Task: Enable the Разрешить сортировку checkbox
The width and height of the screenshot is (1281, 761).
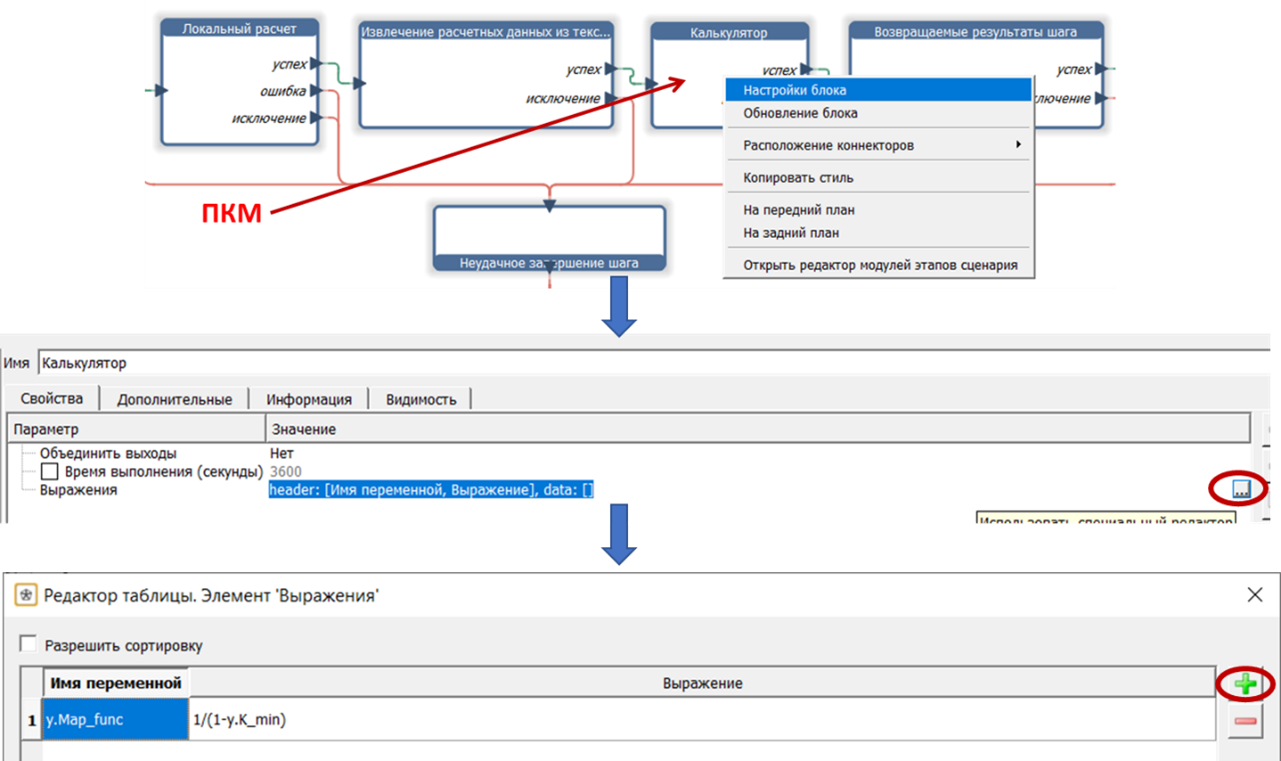Action: (28, 645)
